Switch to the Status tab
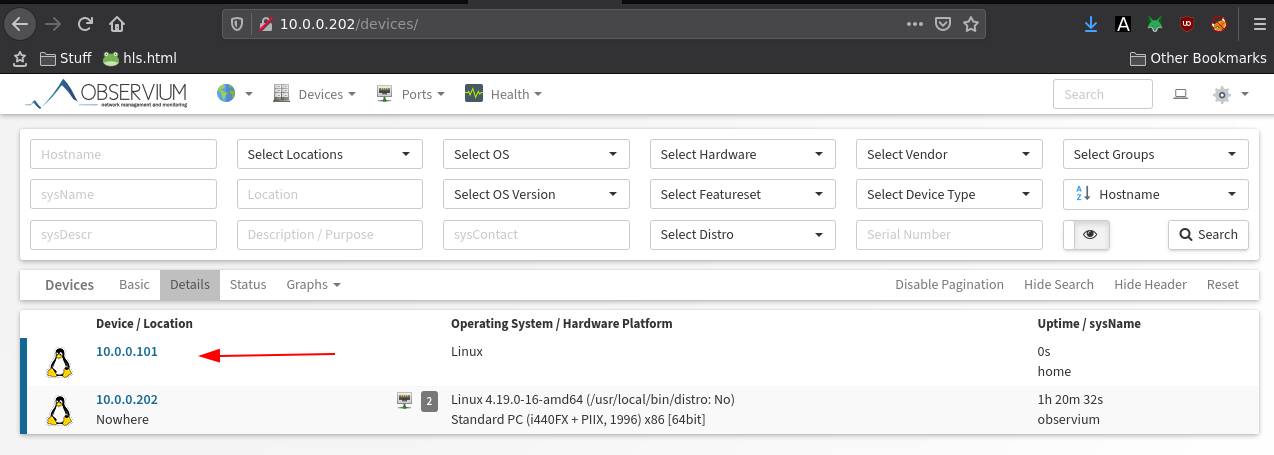 point(248,285)
